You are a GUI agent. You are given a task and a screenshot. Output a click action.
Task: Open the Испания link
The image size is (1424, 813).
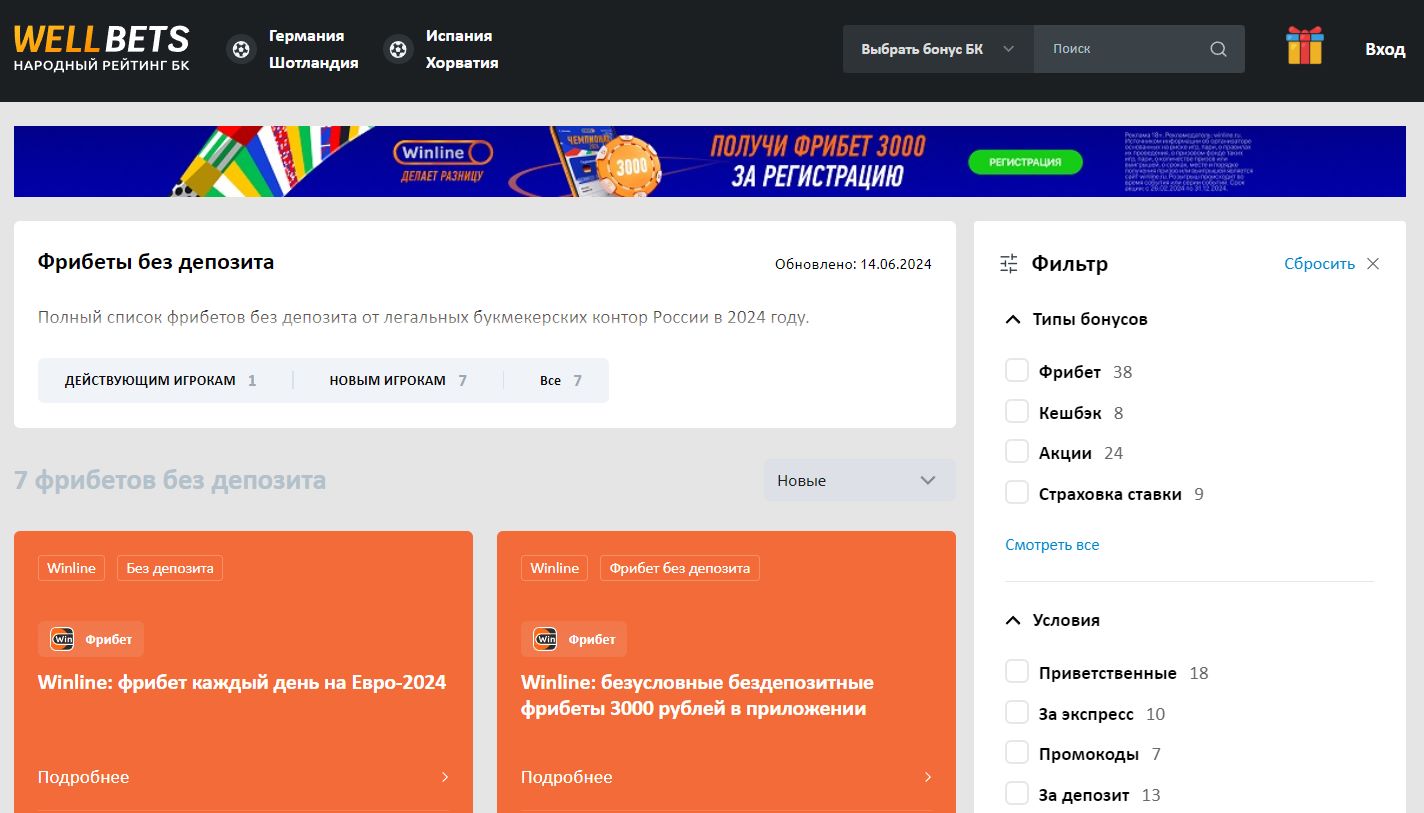pos(459,35)
